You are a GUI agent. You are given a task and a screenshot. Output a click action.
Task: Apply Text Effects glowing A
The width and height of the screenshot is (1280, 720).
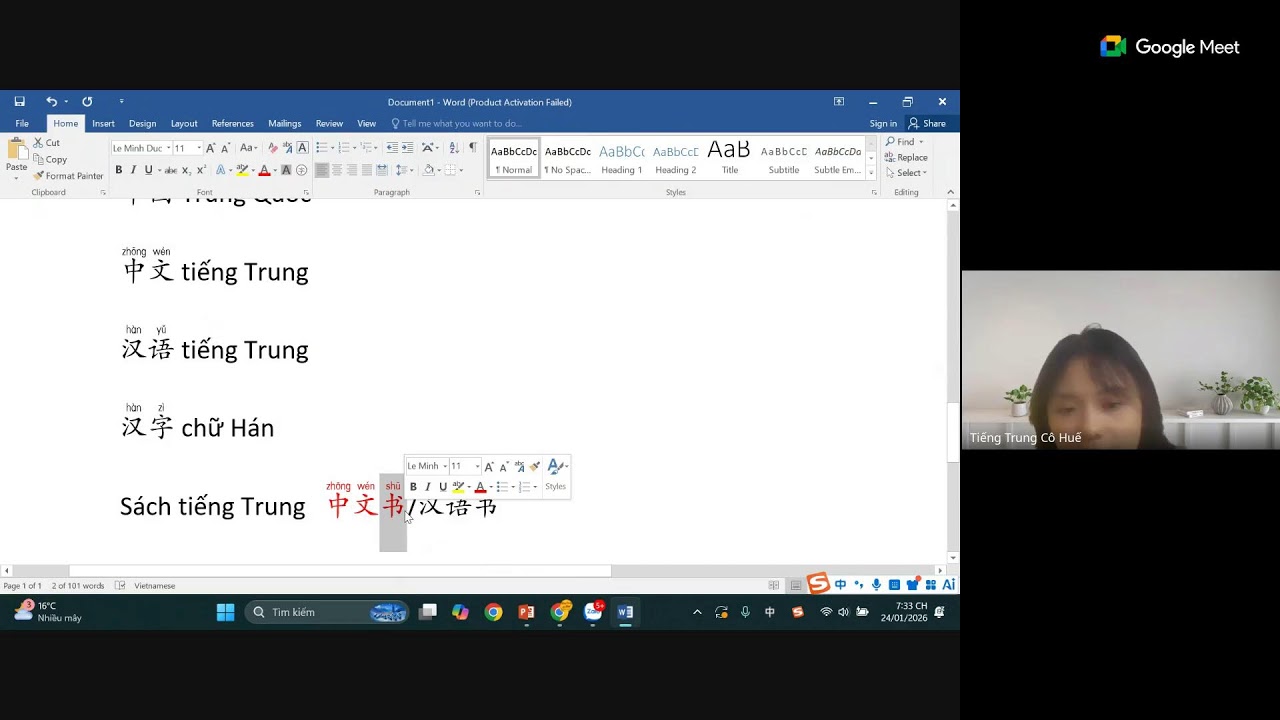point(221,170)
